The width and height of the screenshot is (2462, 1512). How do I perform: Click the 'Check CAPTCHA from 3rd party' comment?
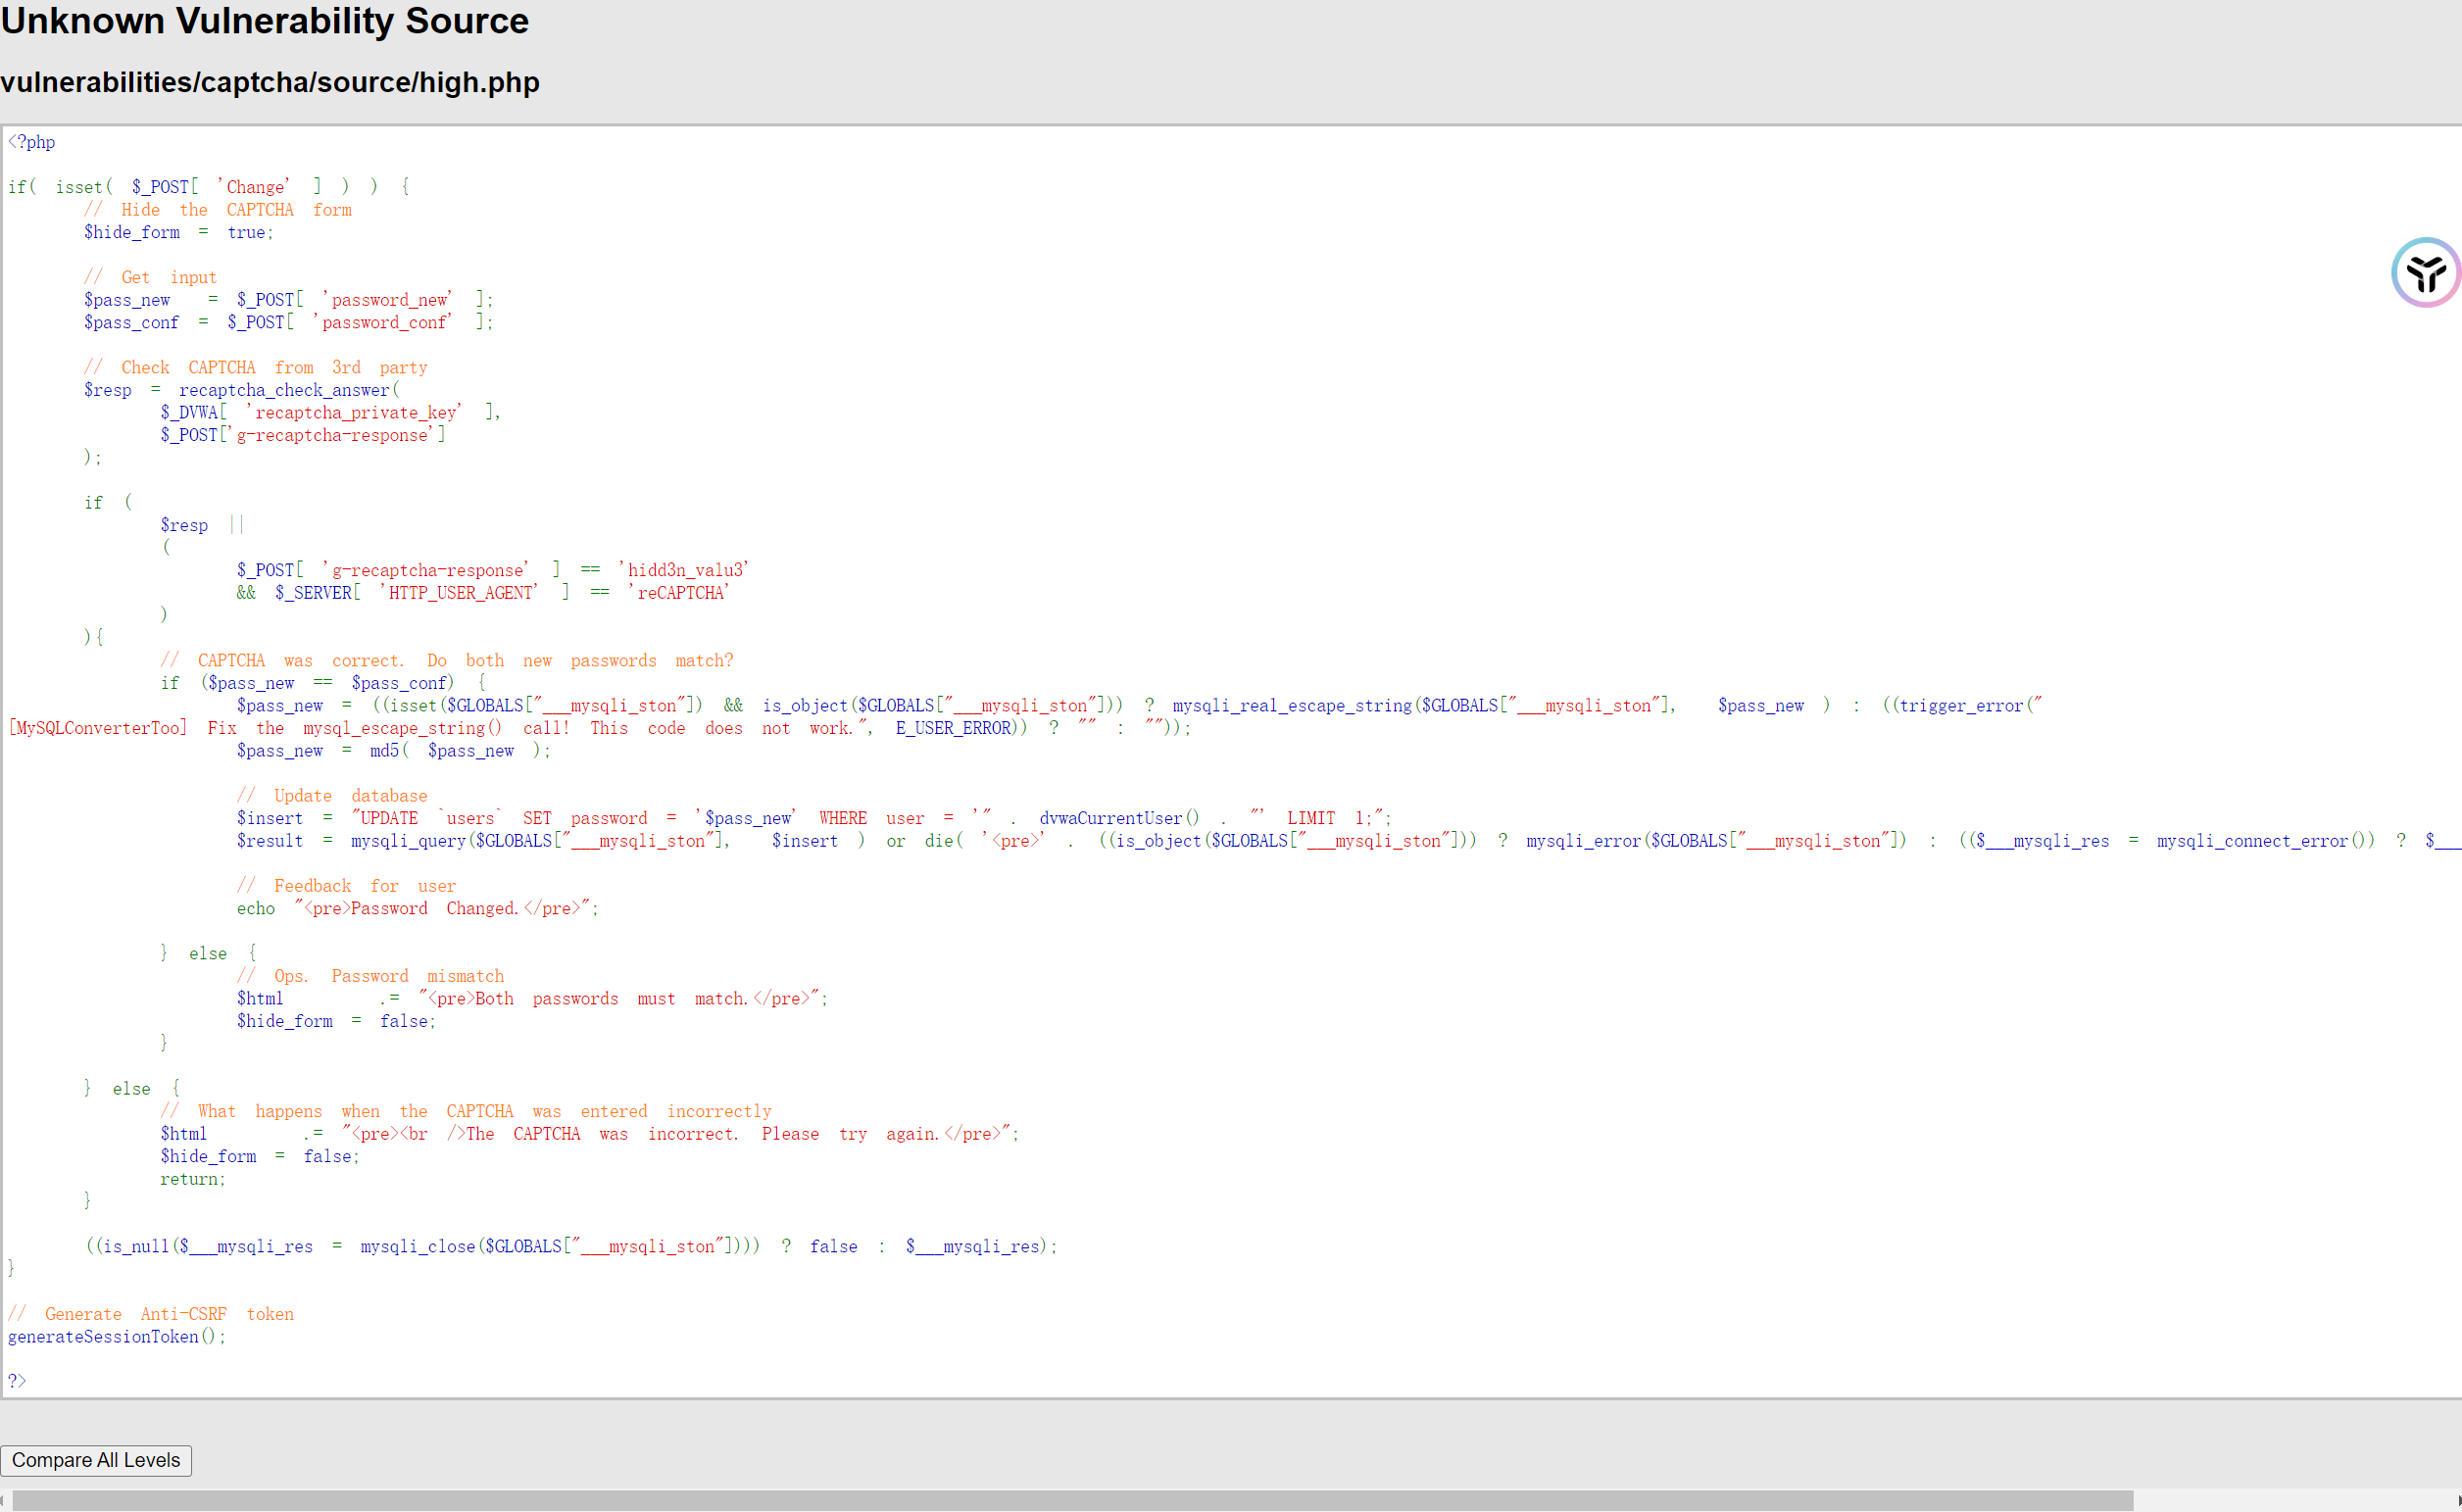[x=256, y=367]
